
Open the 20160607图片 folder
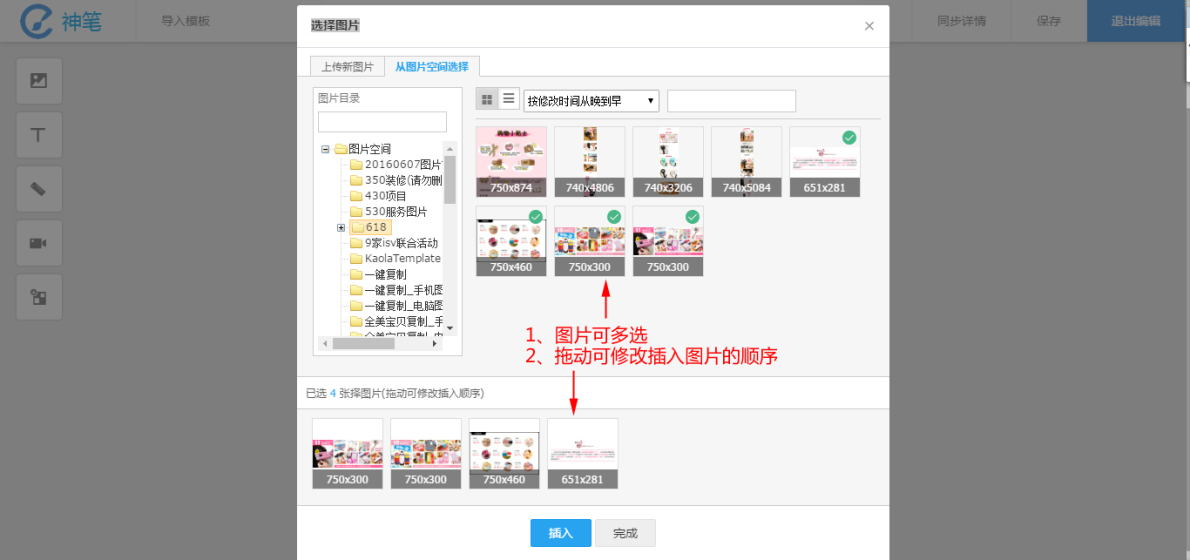403,164
